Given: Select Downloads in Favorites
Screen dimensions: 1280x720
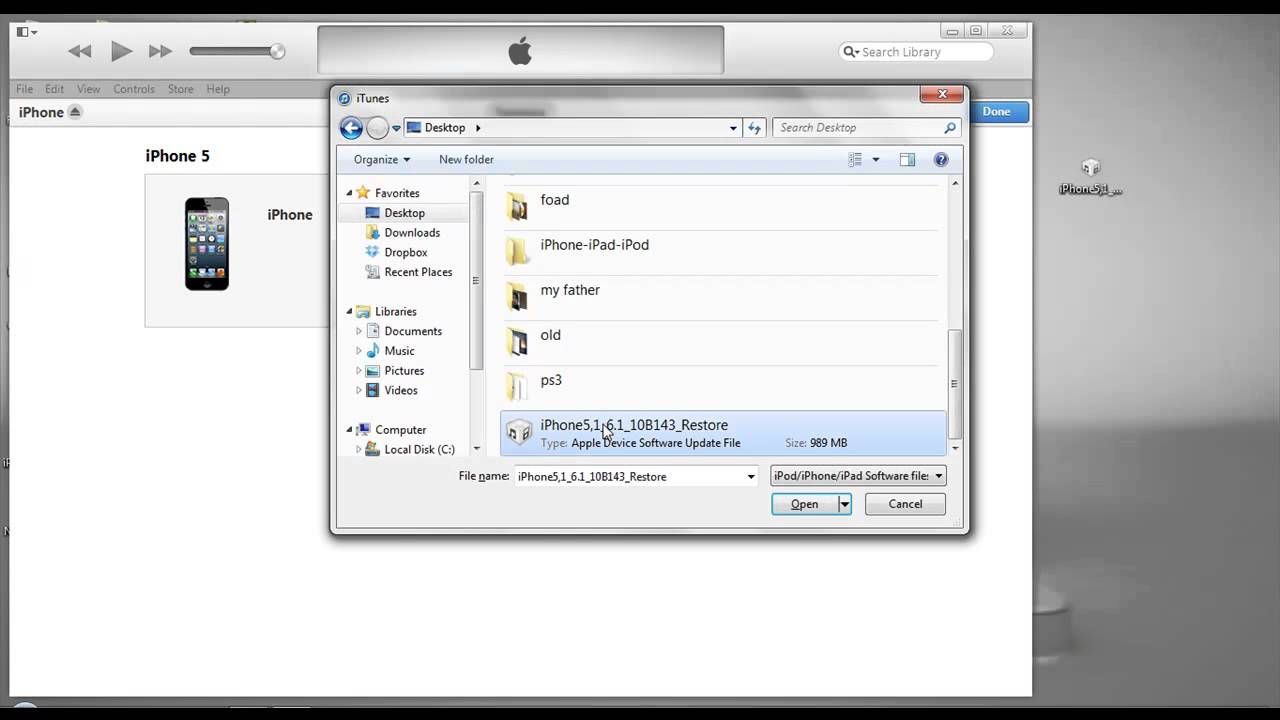Looking at the screenshot, I should click(x=412, y=233).
